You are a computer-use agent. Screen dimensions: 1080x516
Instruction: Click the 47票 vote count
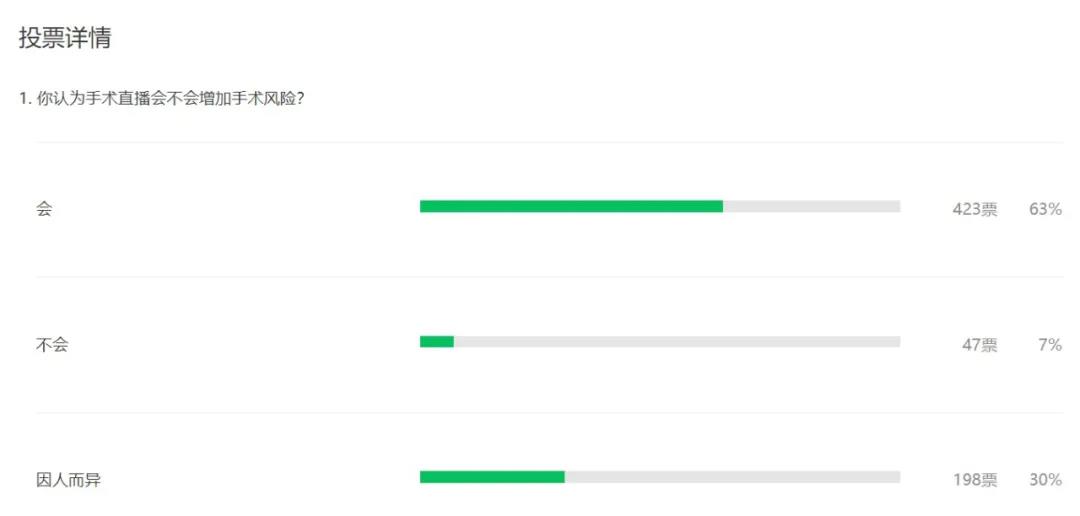979,344
